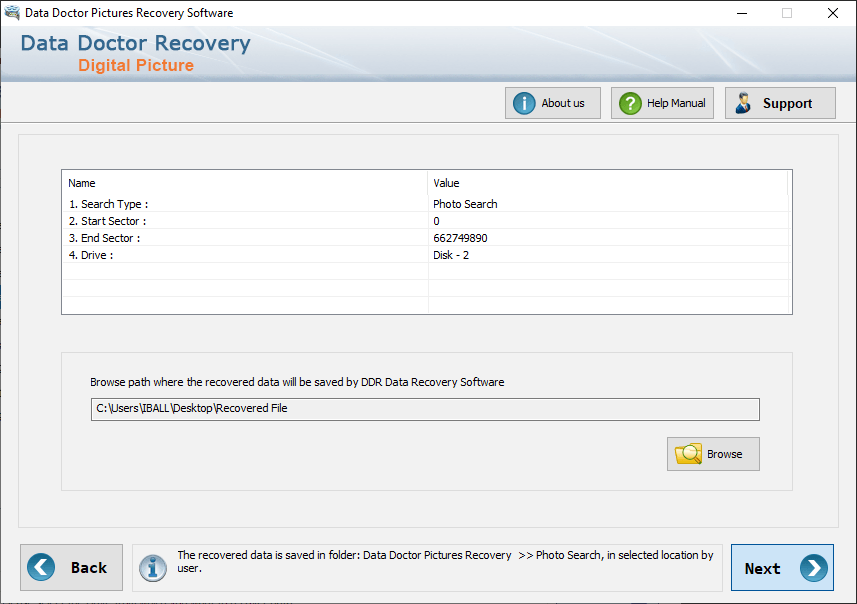The image size is (857, 604).
Task: Click the blue info icon on About us
Action: point(524,103)
